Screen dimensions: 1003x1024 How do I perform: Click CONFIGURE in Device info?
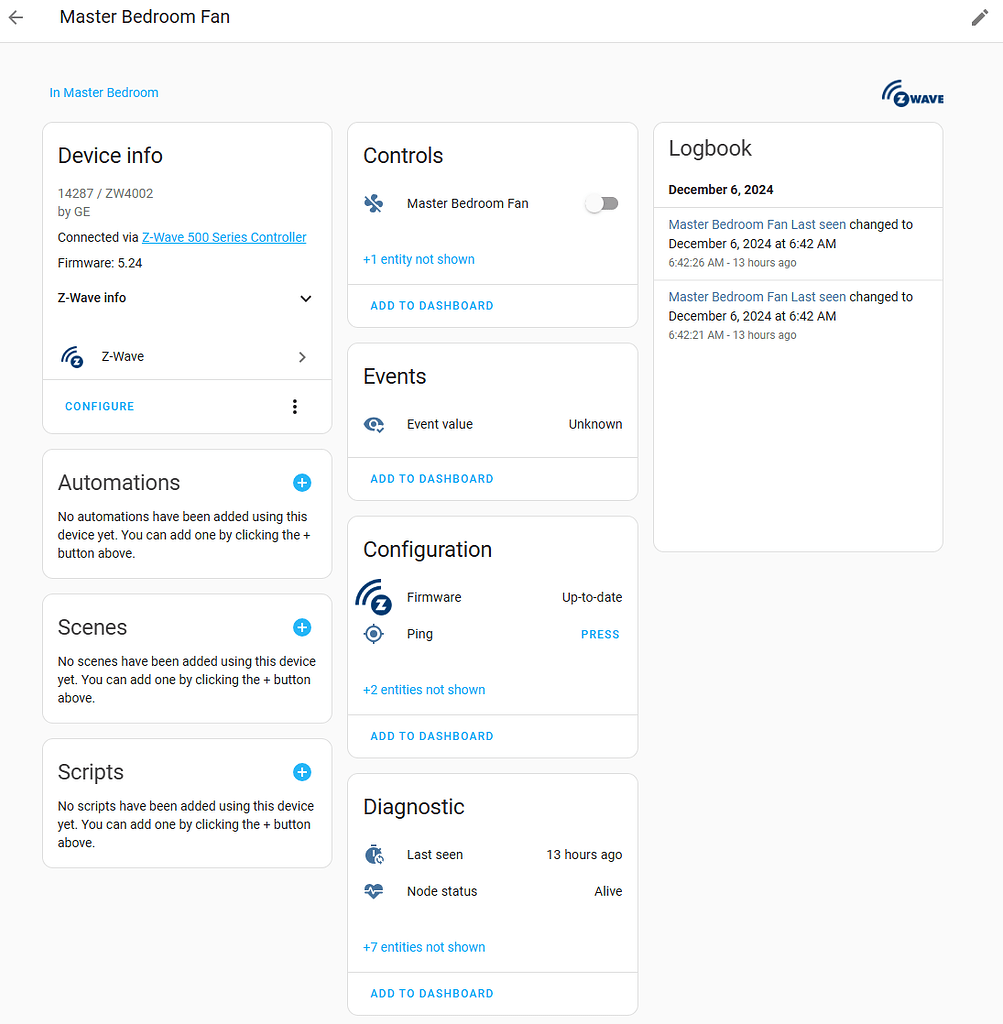tap(99, 406)
